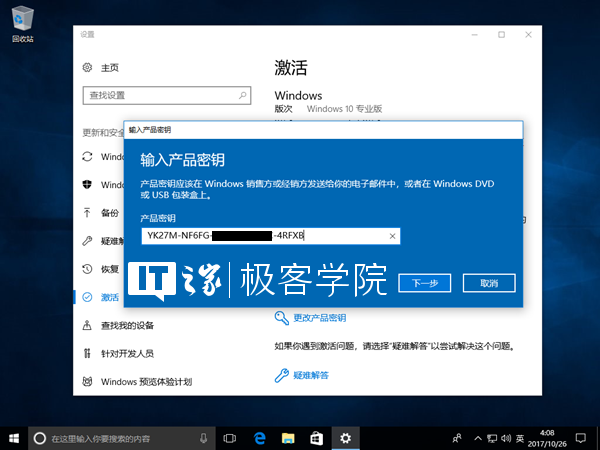
Task: Close the Settings window
Action: (528, 35)
